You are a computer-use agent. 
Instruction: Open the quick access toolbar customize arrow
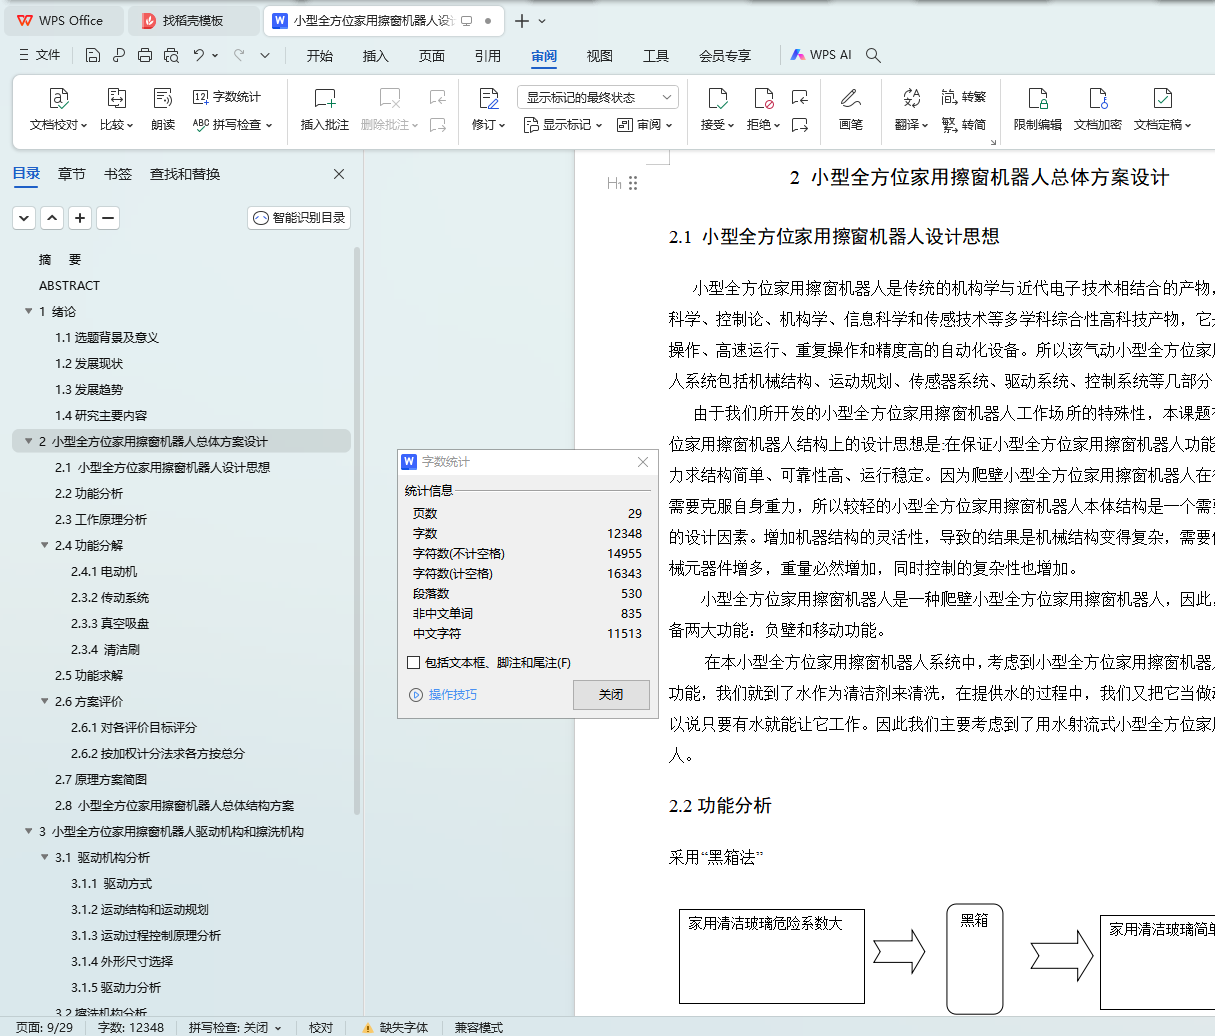(265, 55)
